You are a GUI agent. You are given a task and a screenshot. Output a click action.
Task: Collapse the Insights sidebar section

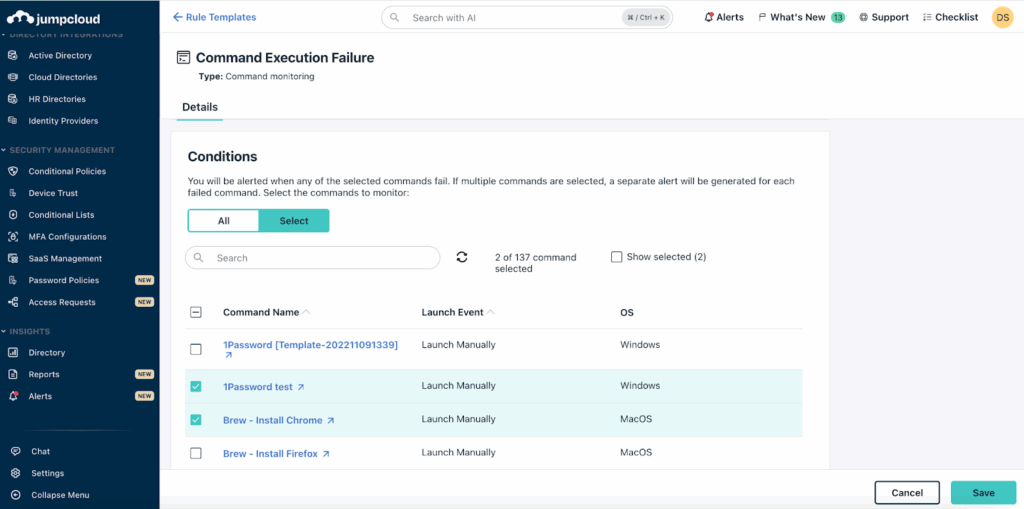point(4,331)
